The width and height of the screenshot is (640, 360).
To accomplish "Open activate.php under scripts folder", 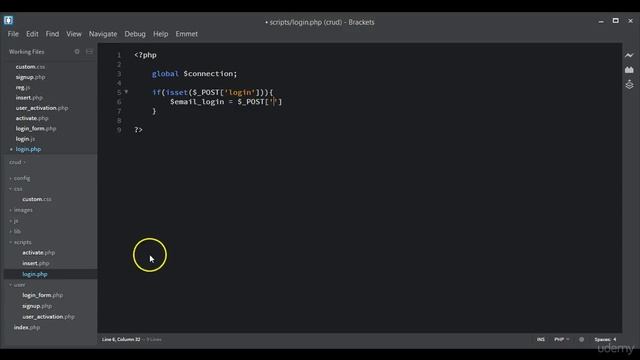I will 38,253.
